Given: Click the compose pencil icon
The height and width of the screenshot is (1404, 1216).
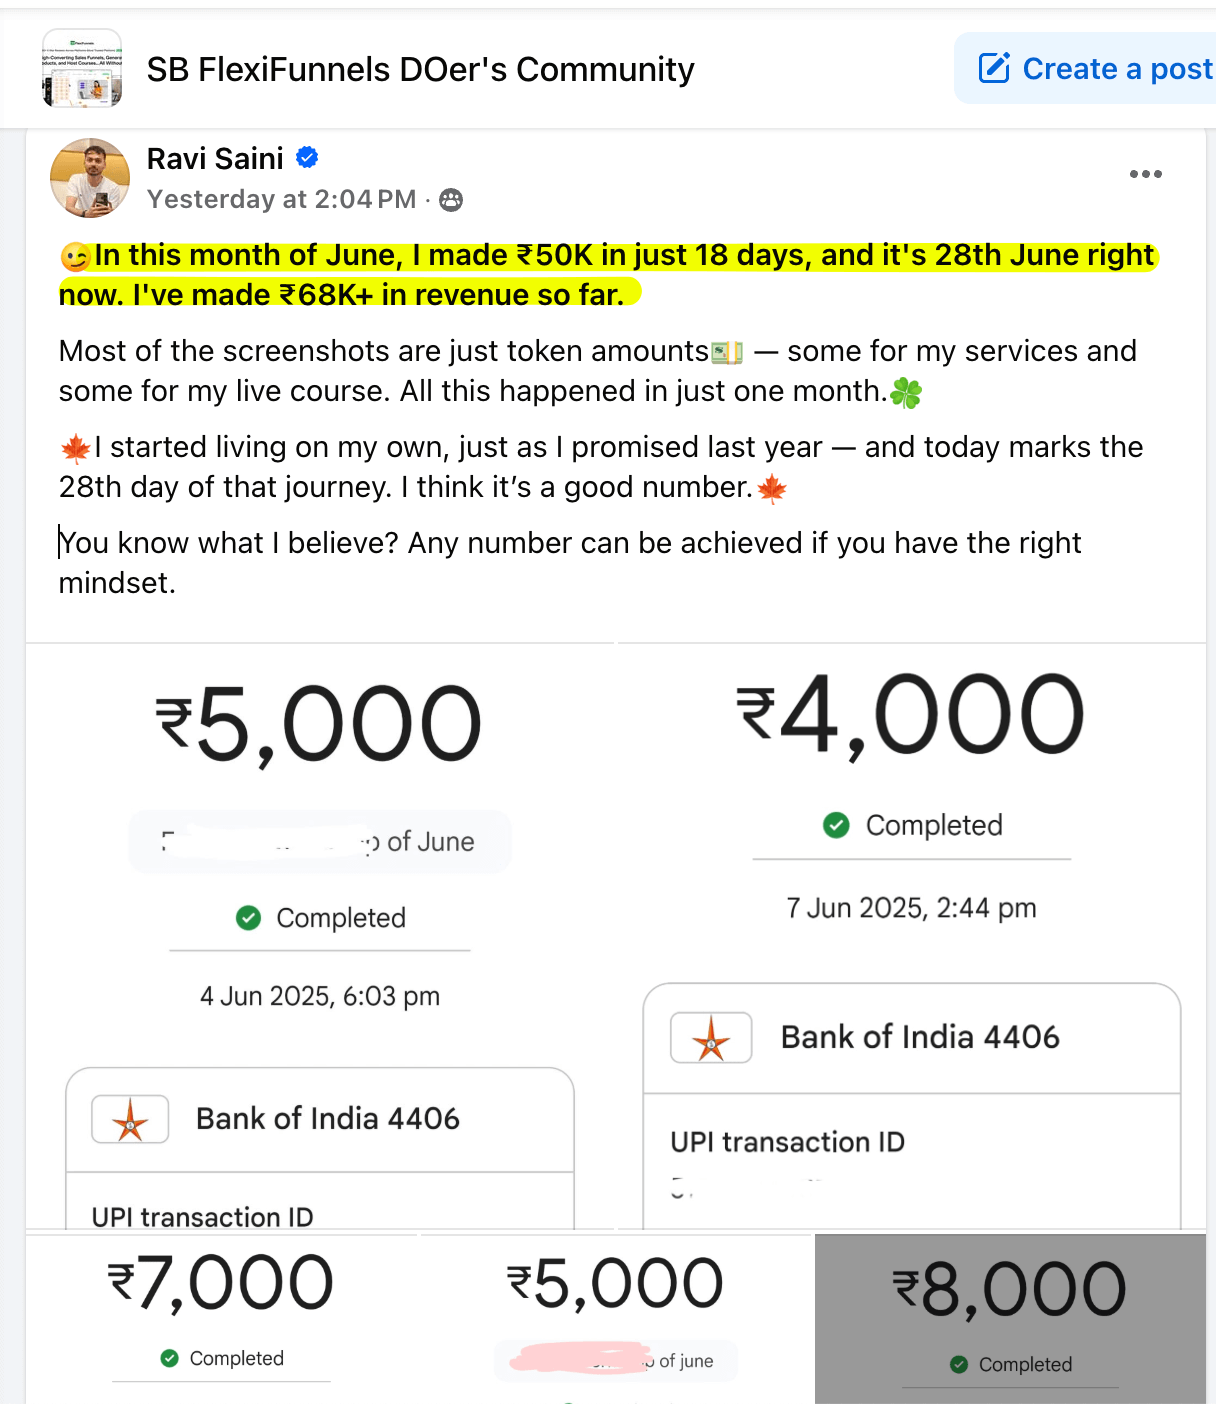Looking at the screenshot, I should pos(994,68).
